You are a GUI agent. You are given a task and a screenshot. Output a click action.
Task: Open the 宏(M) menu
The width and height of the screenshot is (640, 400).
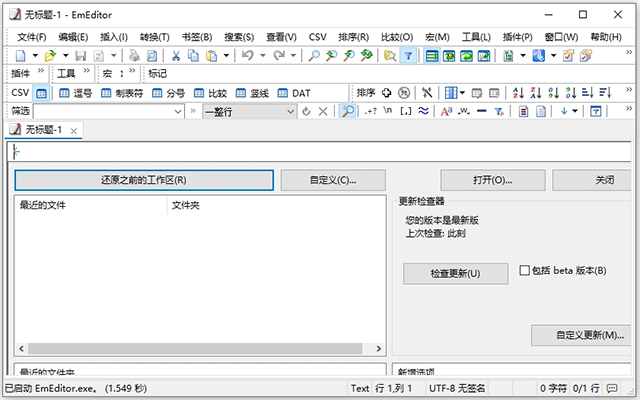pos(437,37)
